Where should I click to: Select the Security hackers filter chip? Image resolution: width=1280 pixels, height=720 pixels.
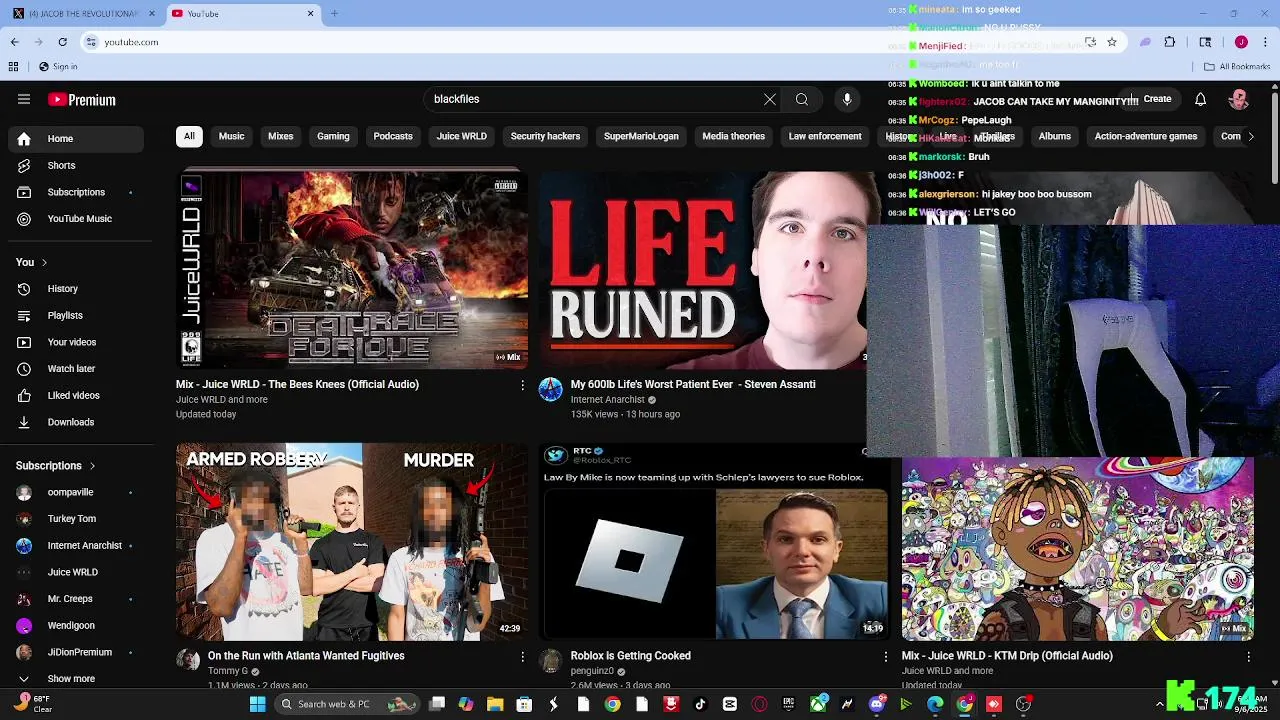coord(545,136)
